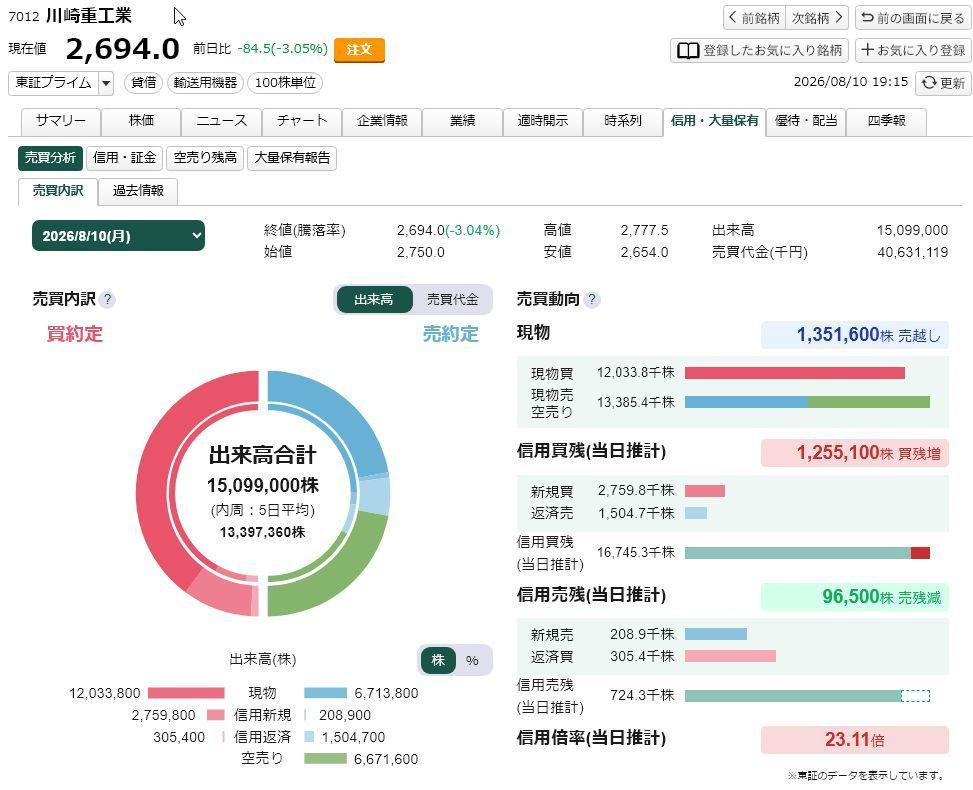This screenshot has height=790, width=973.
Task: Click the 返済買 bar 305.4千株
Action: tap(730, 656)
